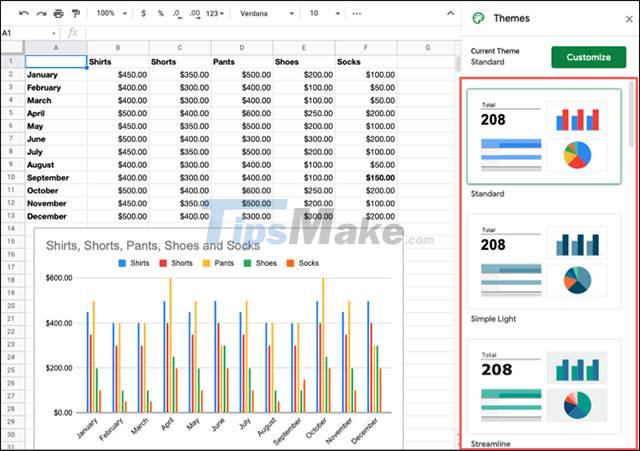Click the chart title text
The width and height of the screenshot is (640, 451).
pos(153,246)
